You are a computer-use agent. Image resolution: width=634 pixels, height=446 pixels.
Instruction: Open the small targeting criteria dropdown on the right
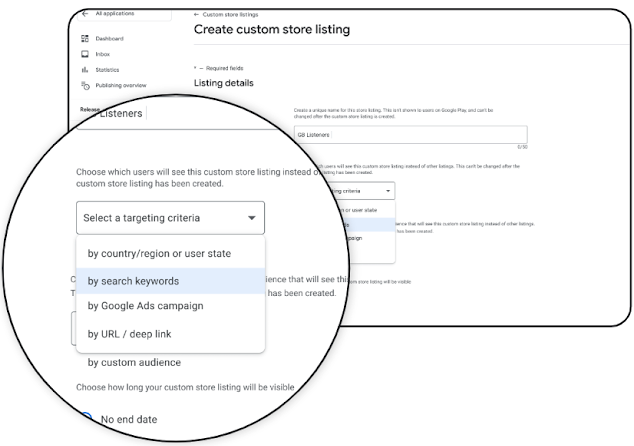coord(359,191)
